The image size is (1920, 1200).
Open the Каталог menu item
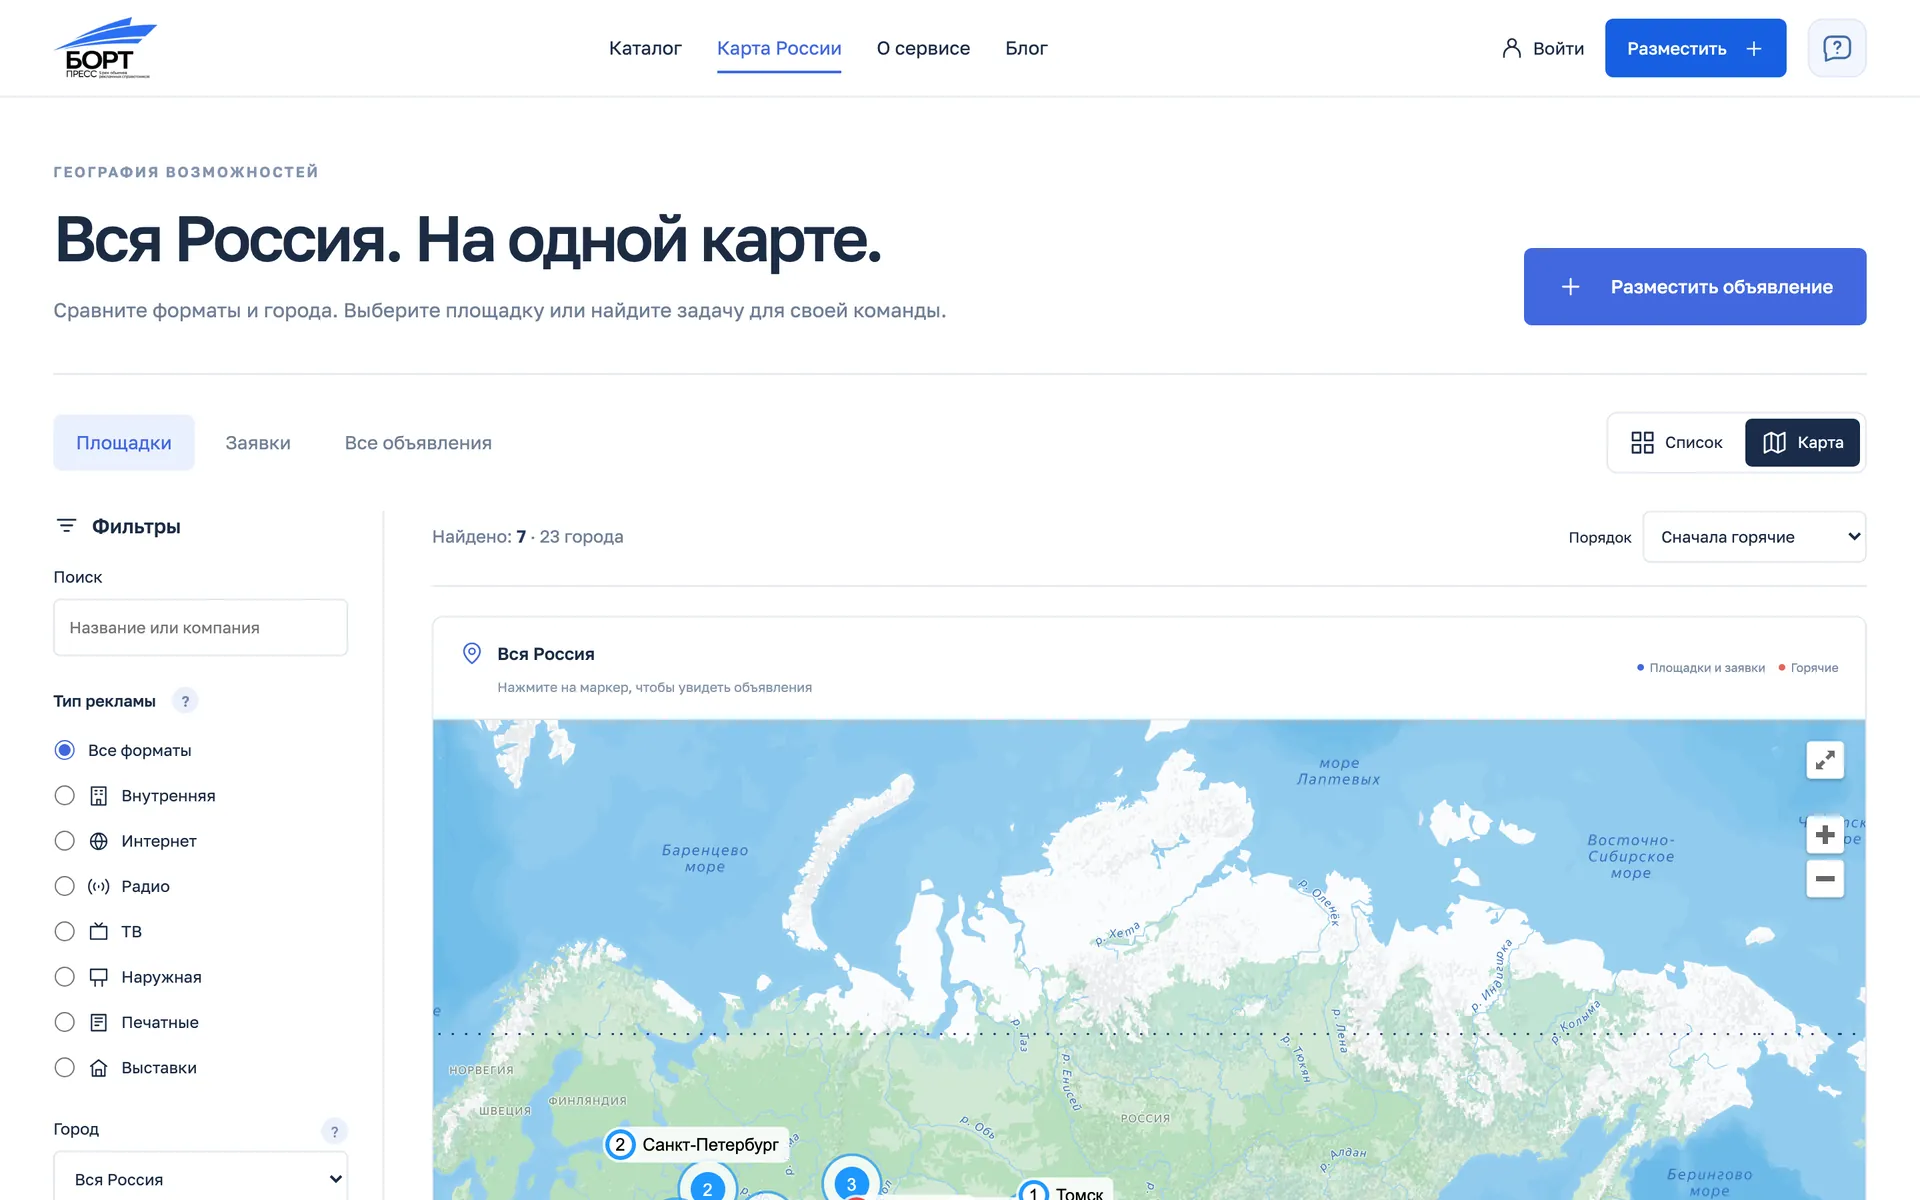(645, 48)
